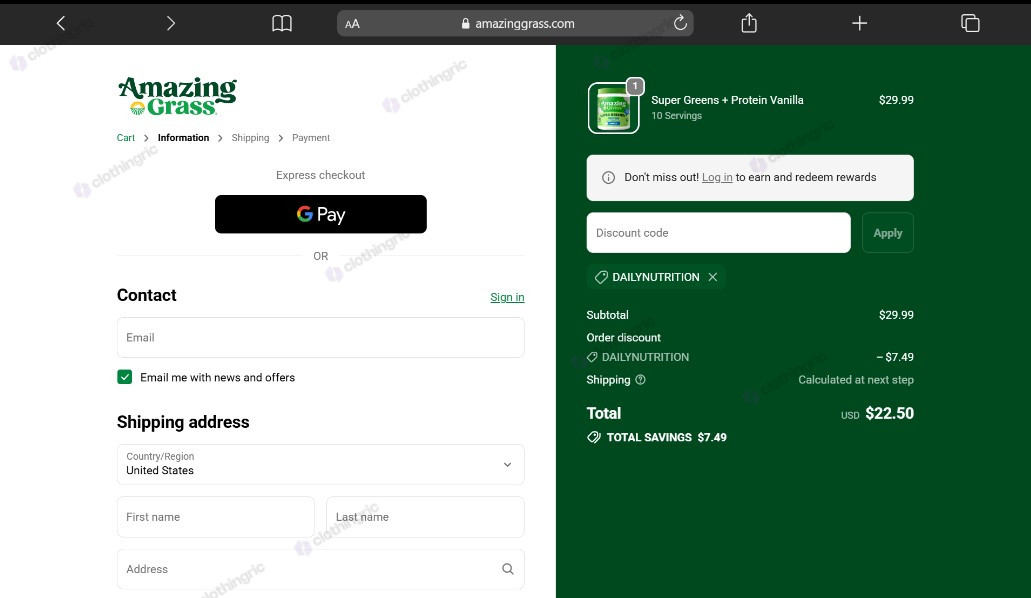Click the amazinggrass.com address bar

coord(516,24)
